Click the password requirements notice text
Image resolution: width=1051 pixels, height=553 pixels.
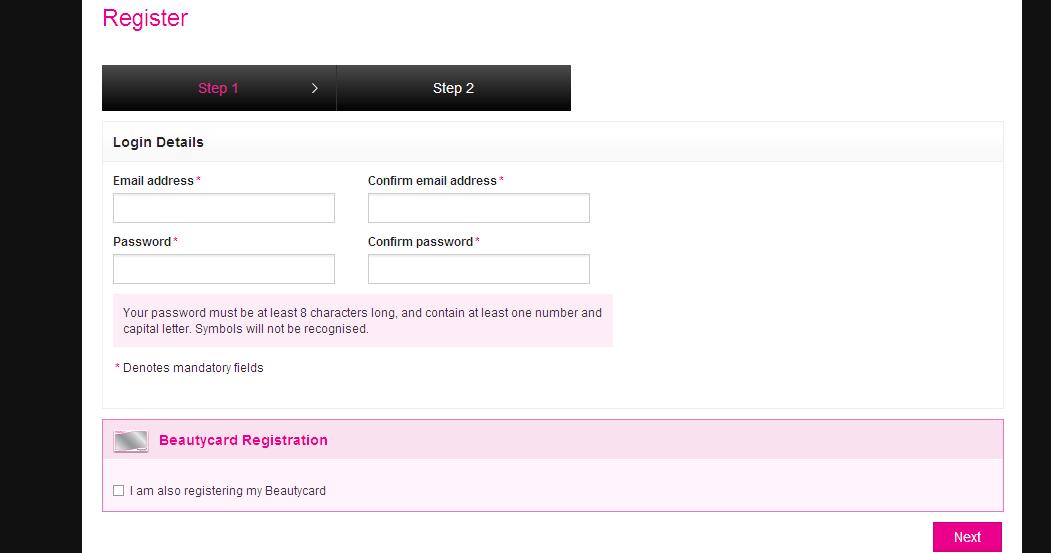coord(363,320)
